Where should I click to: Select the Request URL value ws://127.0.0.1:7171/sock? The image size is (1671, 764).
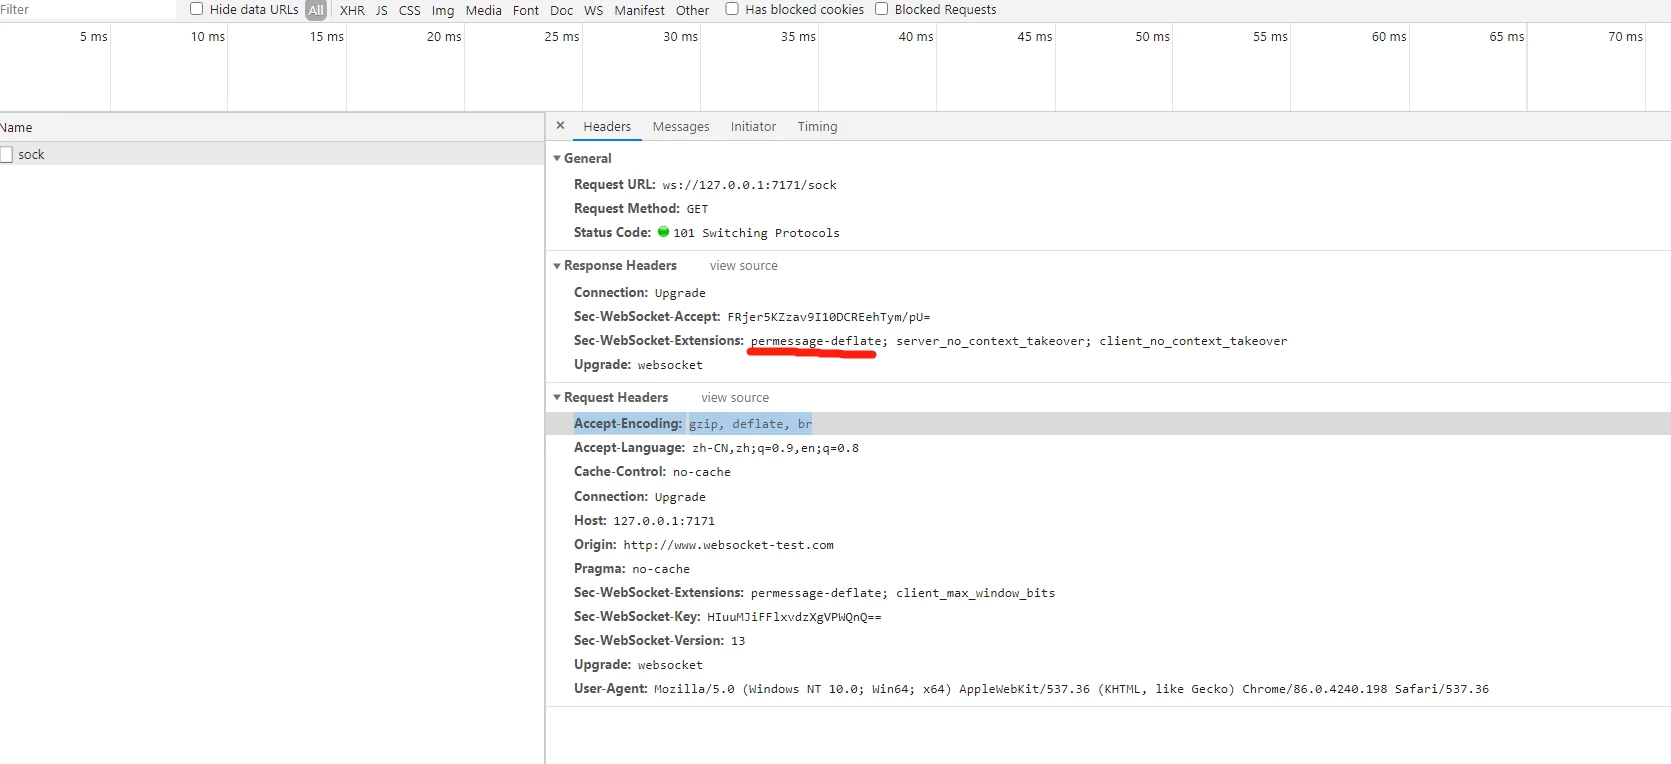click(x=749, y=185)
